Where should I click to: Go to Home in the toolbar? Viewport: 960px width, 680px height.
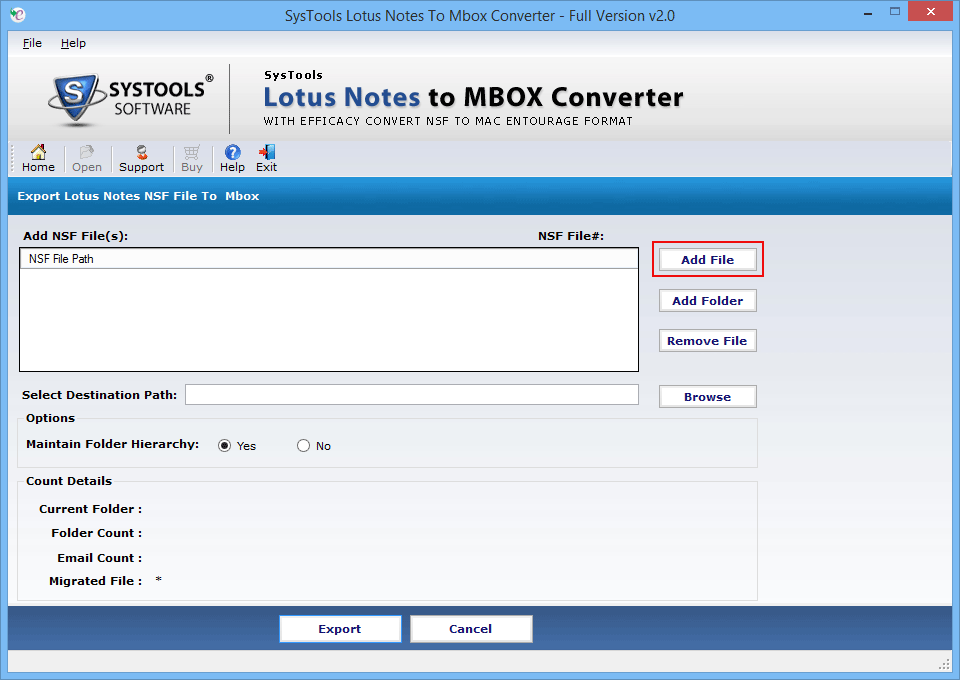click(x=38, y=159)
